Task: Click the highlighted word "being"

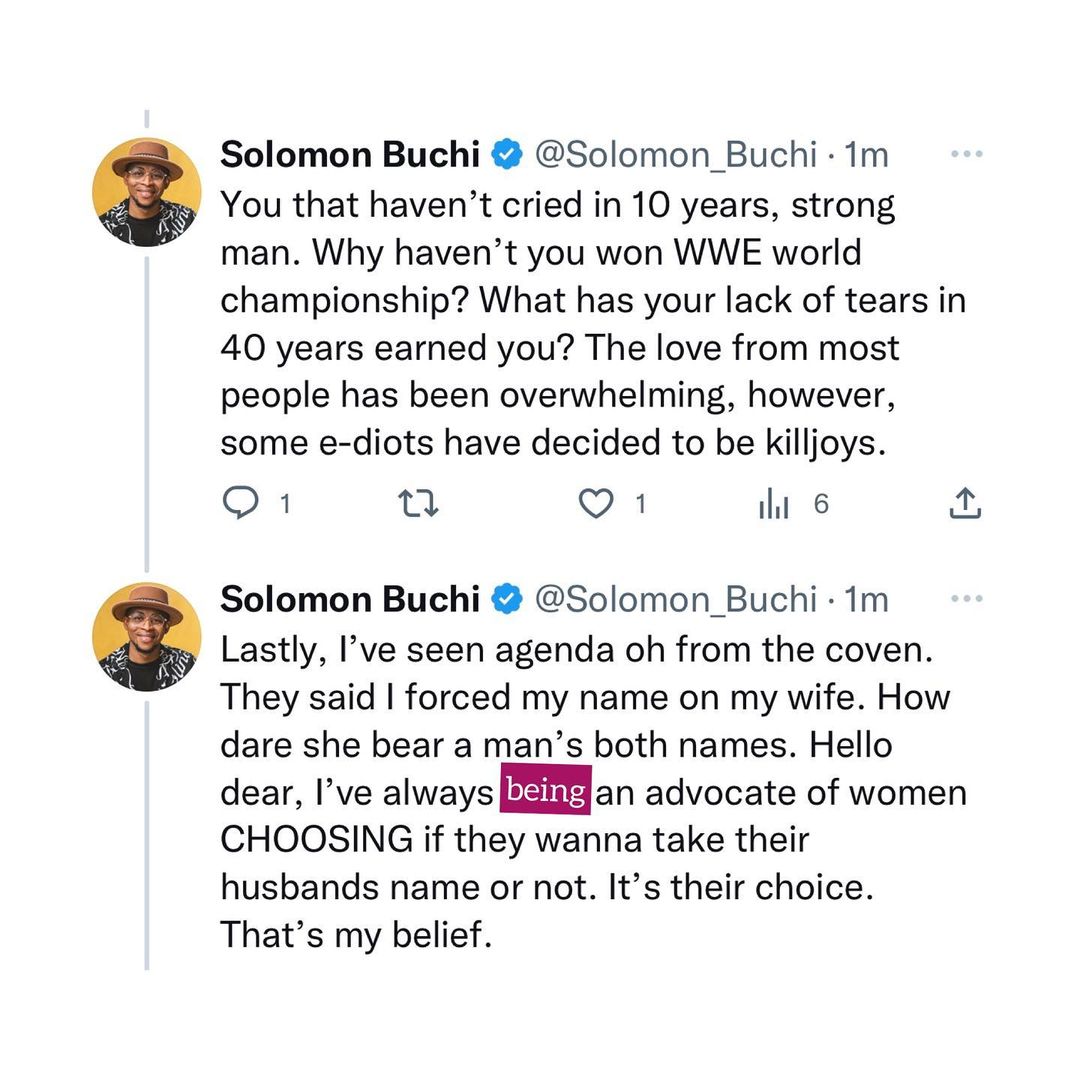Action: [545, 792]
